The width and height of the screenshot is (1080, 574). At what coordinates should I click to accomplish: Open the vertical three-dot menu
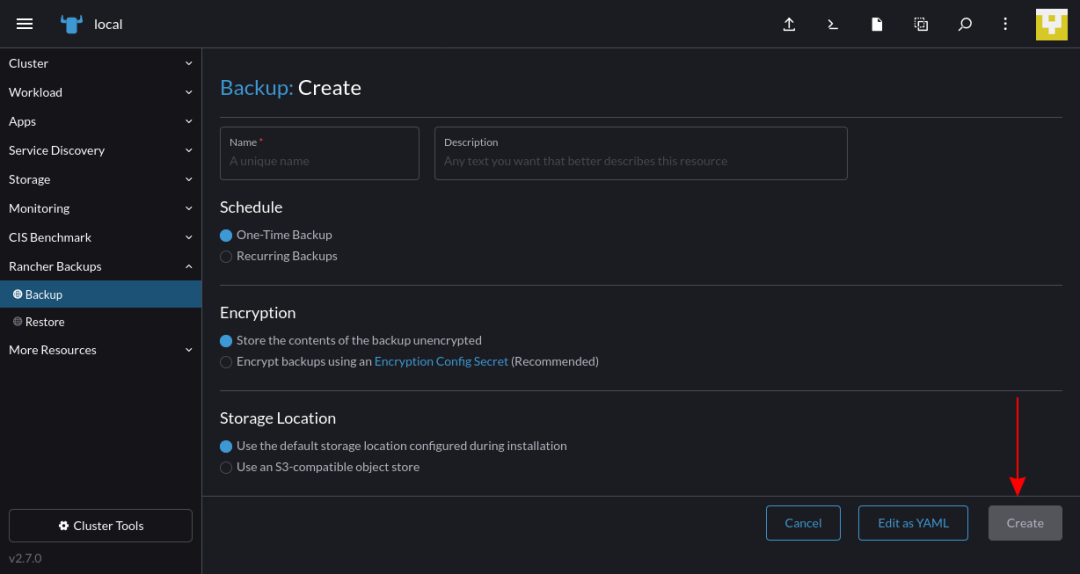tap(1006, 24)
